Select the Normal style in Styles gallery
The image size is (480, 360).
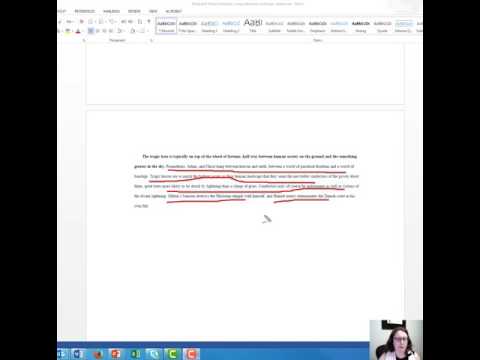click(166, 26)
